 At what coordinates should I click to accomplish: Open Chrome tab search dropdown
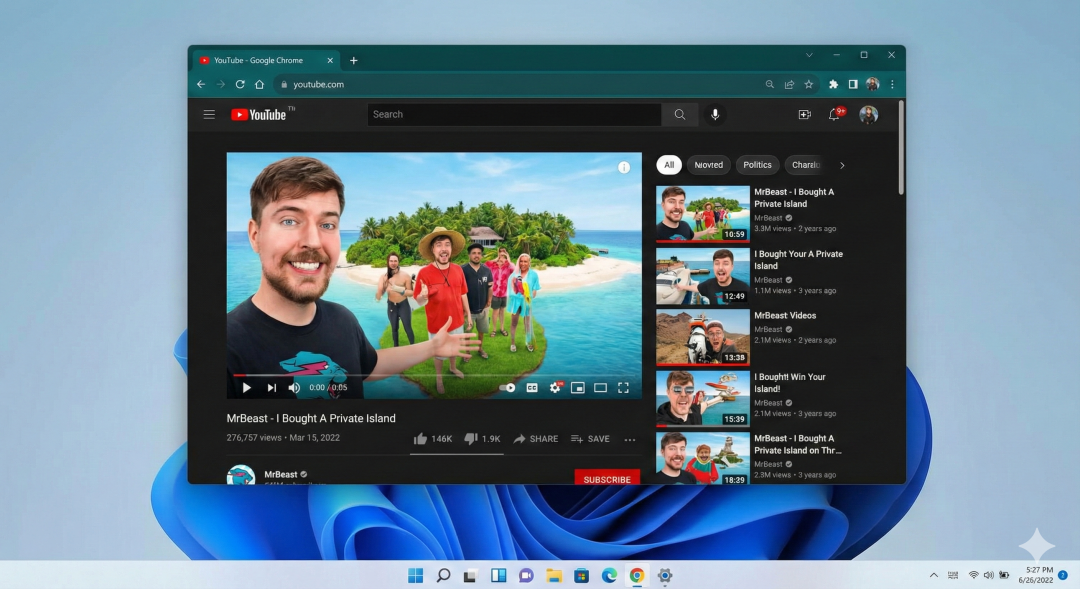809,55
